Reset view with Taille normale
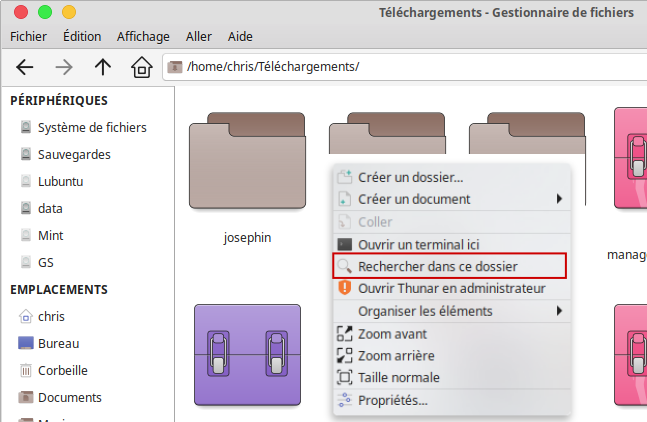Screen dimensions: 647x422 point(452,377)
